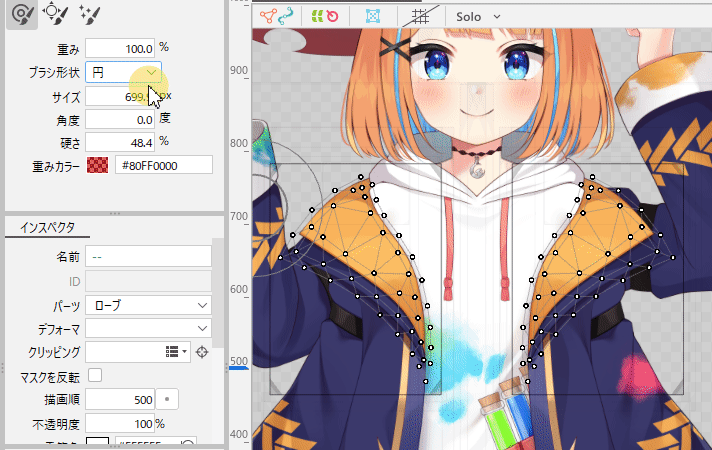Click the Inspector panel vertical scrollbar

218,293
